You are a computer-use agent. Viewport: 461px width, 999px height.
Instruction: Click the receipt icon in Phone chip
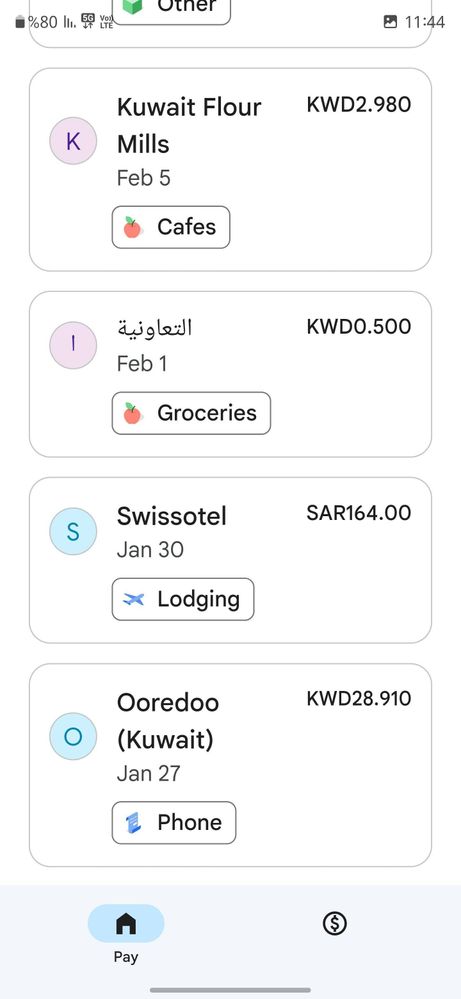[x=133, y=823]
